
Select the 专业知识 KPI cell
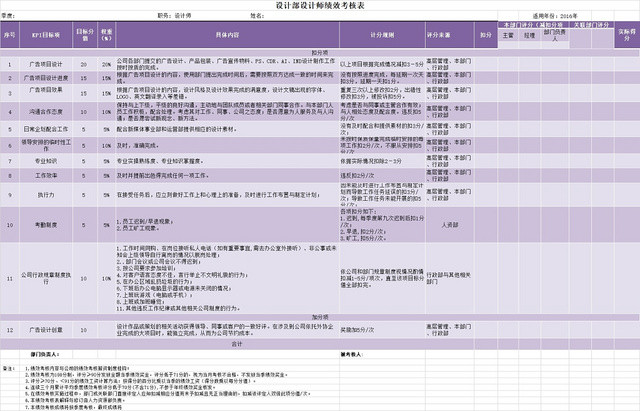tap(46, 161)
